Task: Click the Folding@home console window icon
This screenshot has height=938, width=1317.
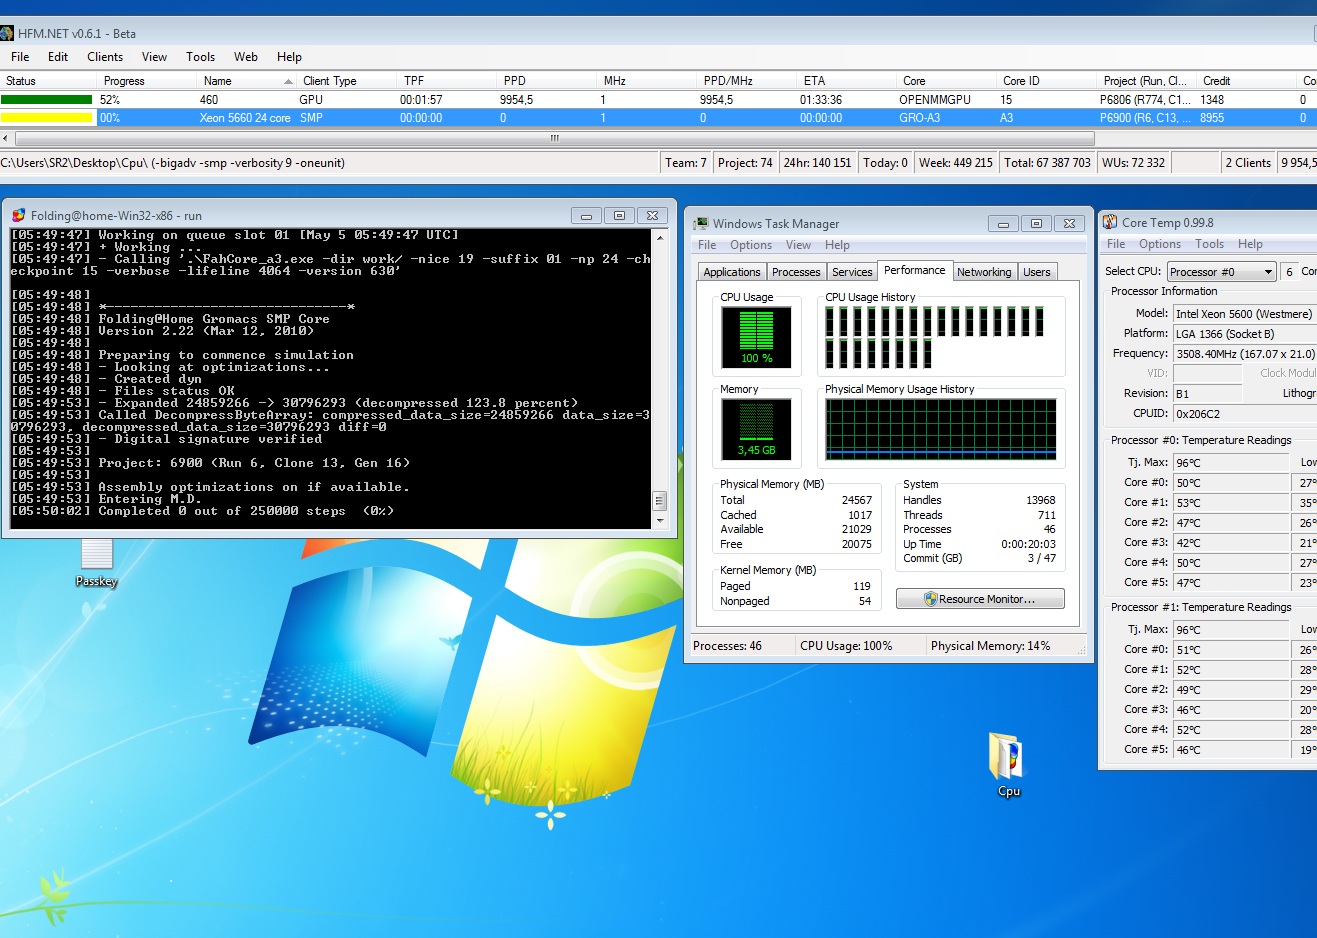Action: [x=18, y=215]
